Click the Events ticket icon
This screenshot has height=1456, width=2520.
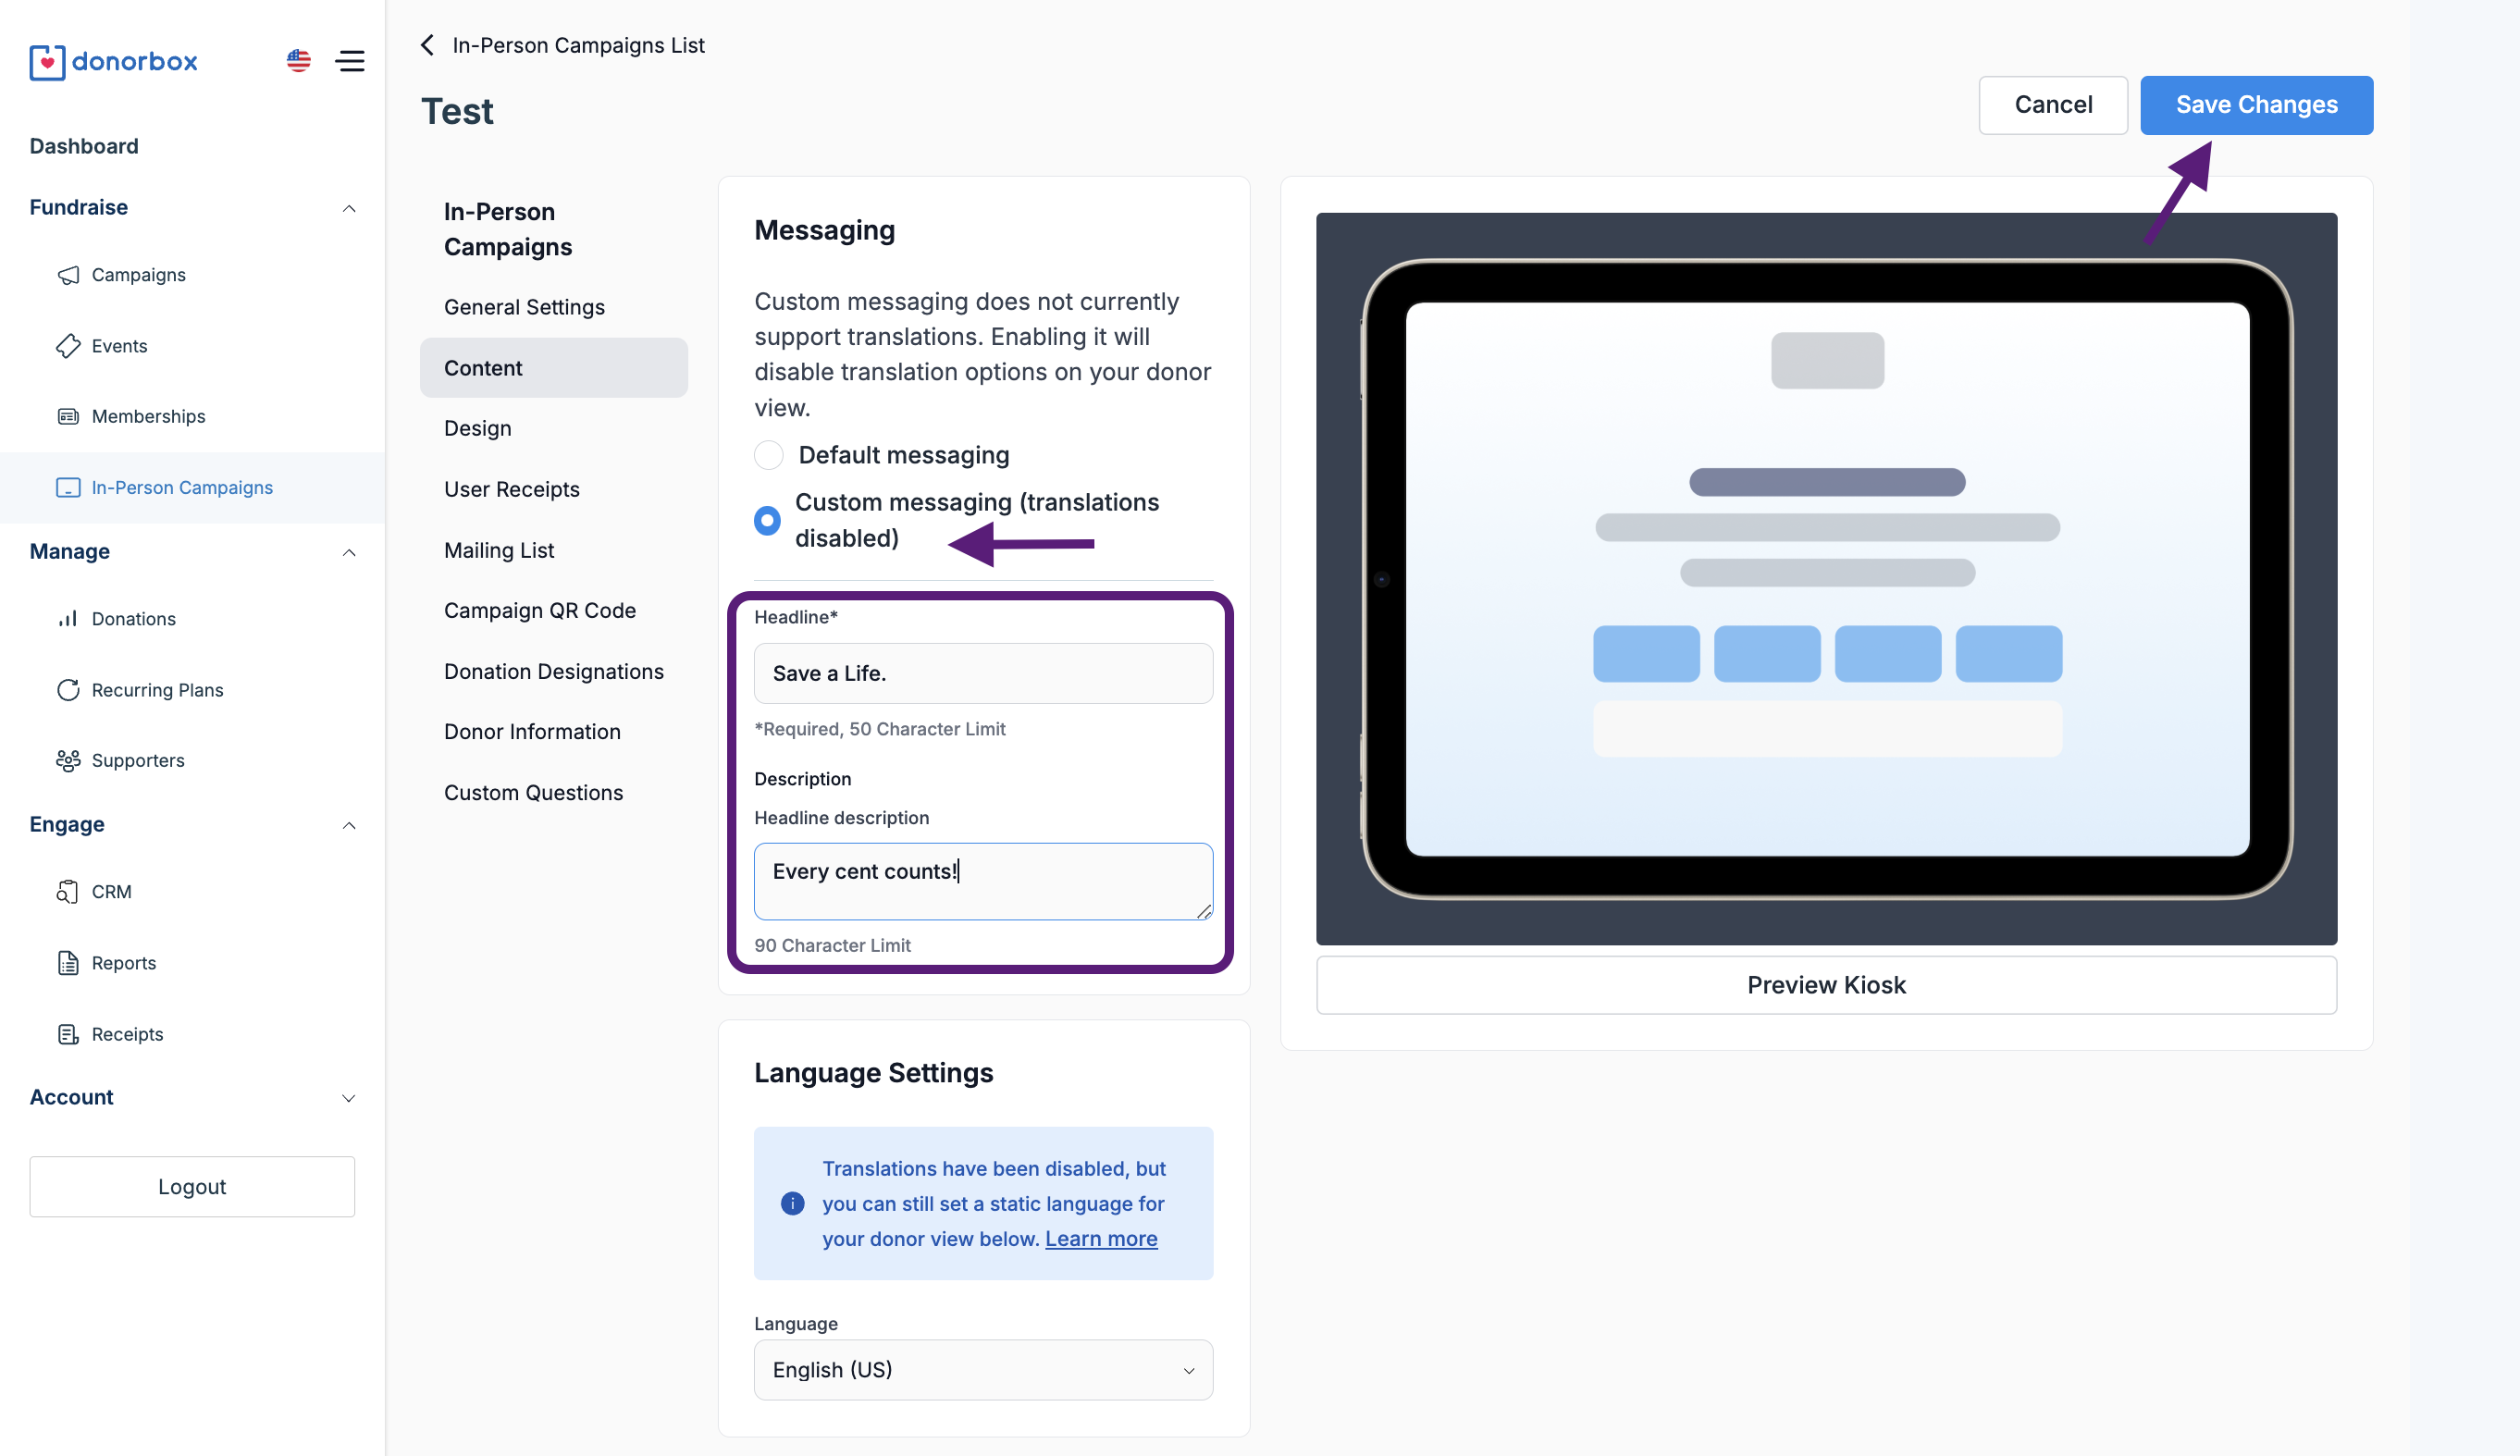68,346
